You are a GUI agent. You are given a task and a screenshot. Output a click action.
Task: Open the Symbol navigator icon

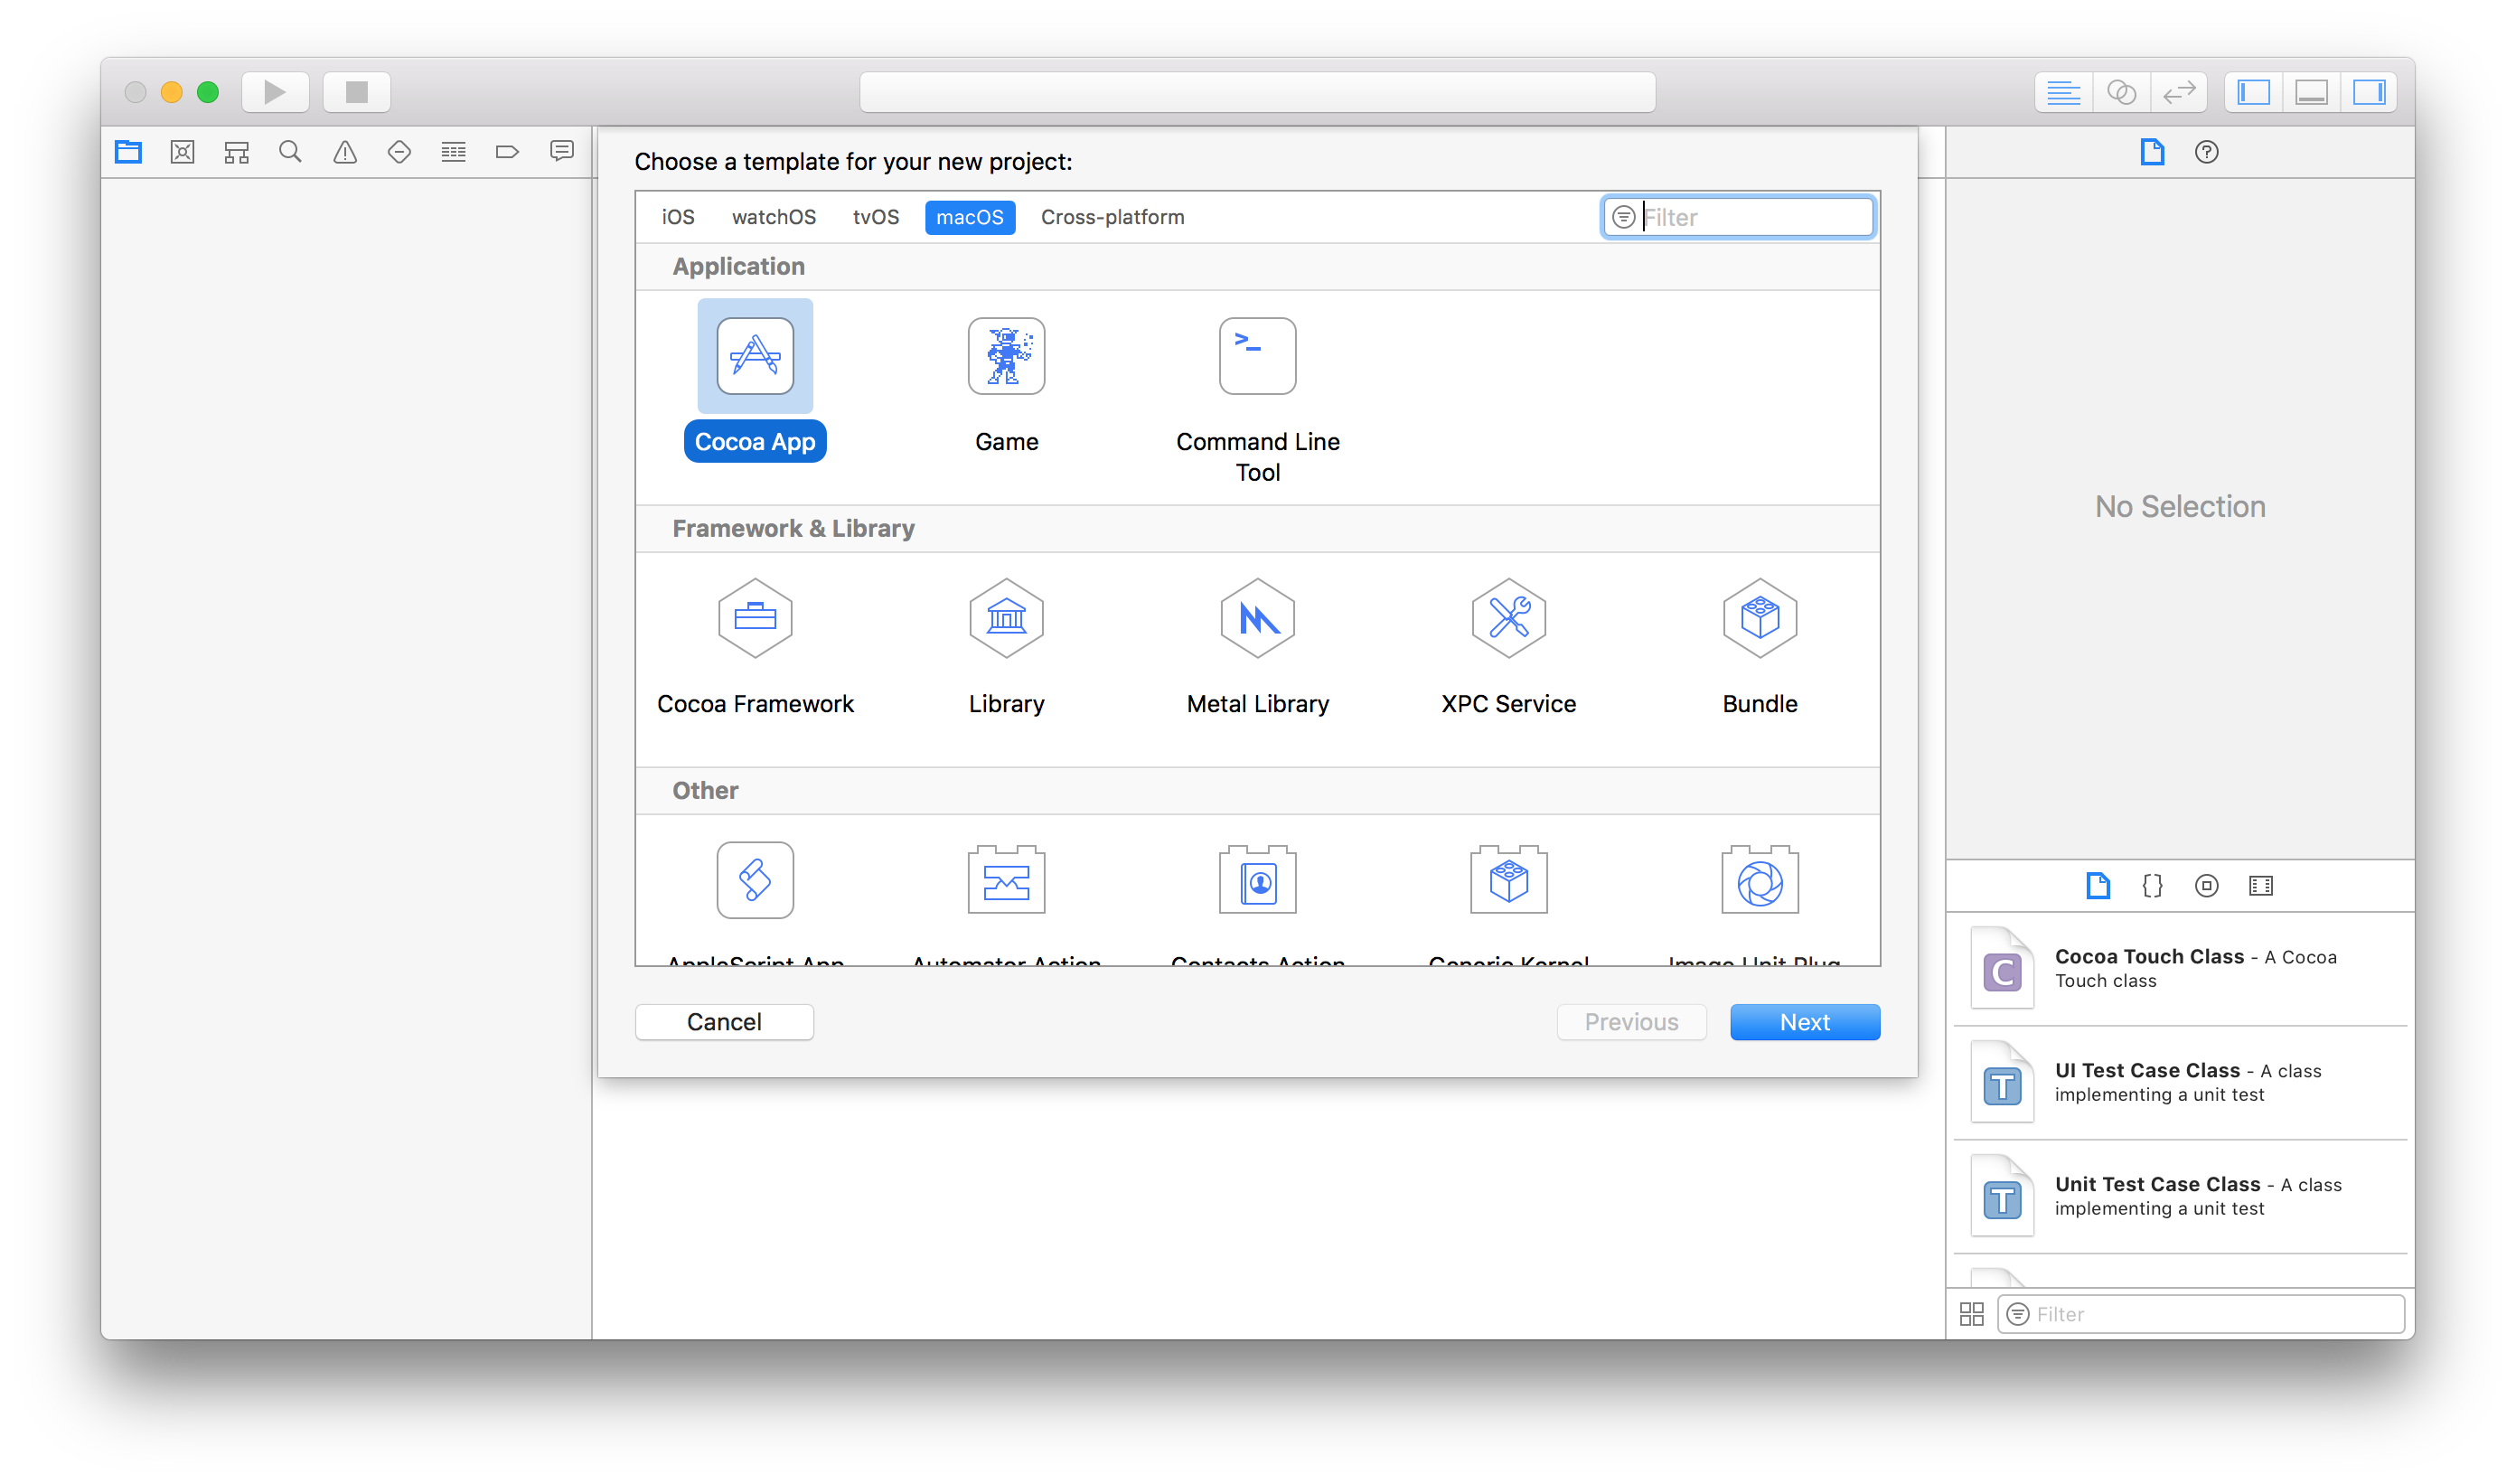(x=237, y=152)
